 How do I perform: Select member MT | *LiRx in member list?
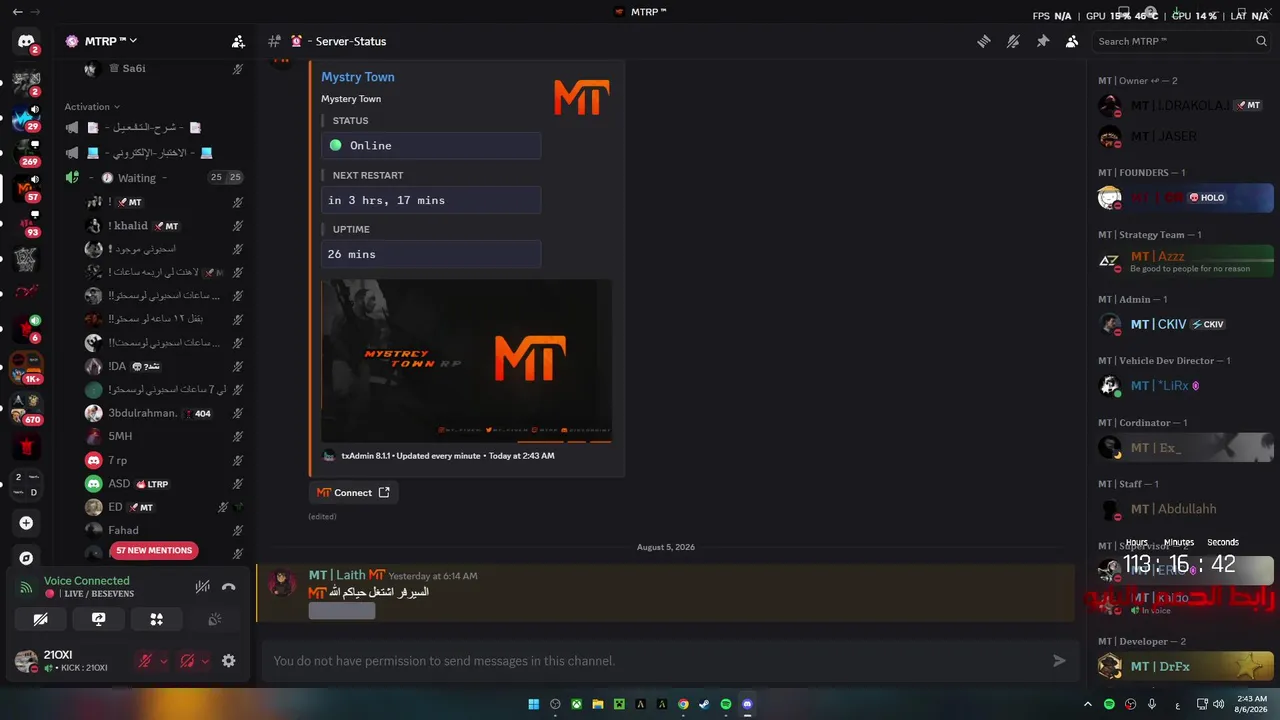[1184, 386]
